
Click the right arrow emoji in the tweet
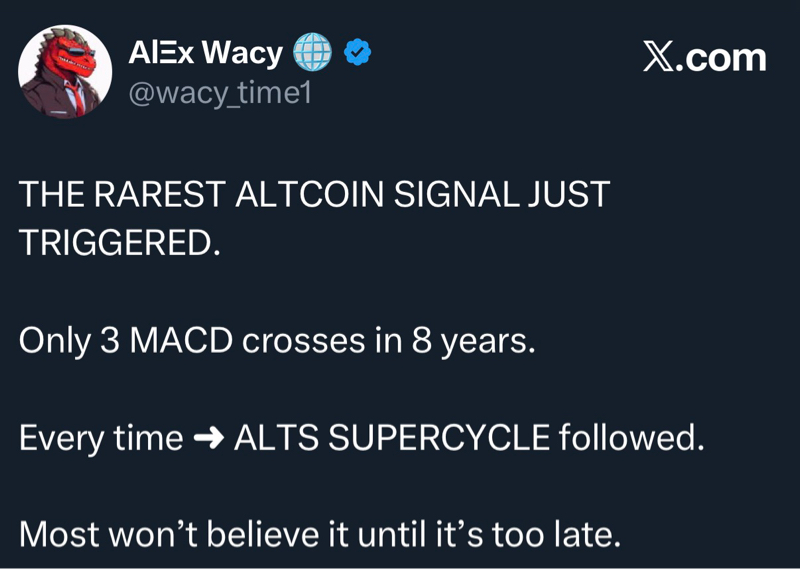[x=208, y=438]
